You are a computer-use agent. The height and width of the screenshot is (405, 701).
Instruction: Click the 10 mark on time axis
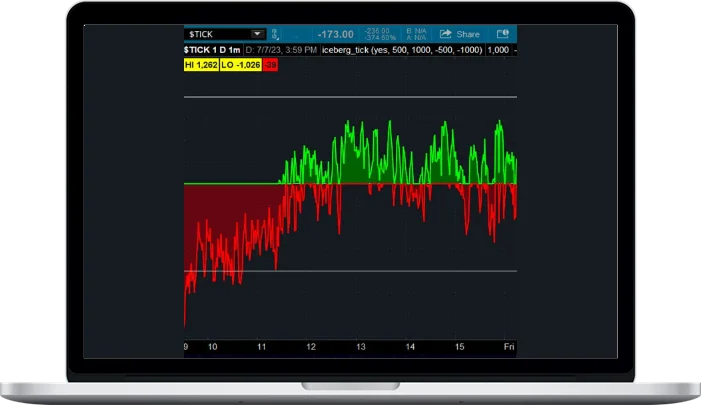point(212,346)
